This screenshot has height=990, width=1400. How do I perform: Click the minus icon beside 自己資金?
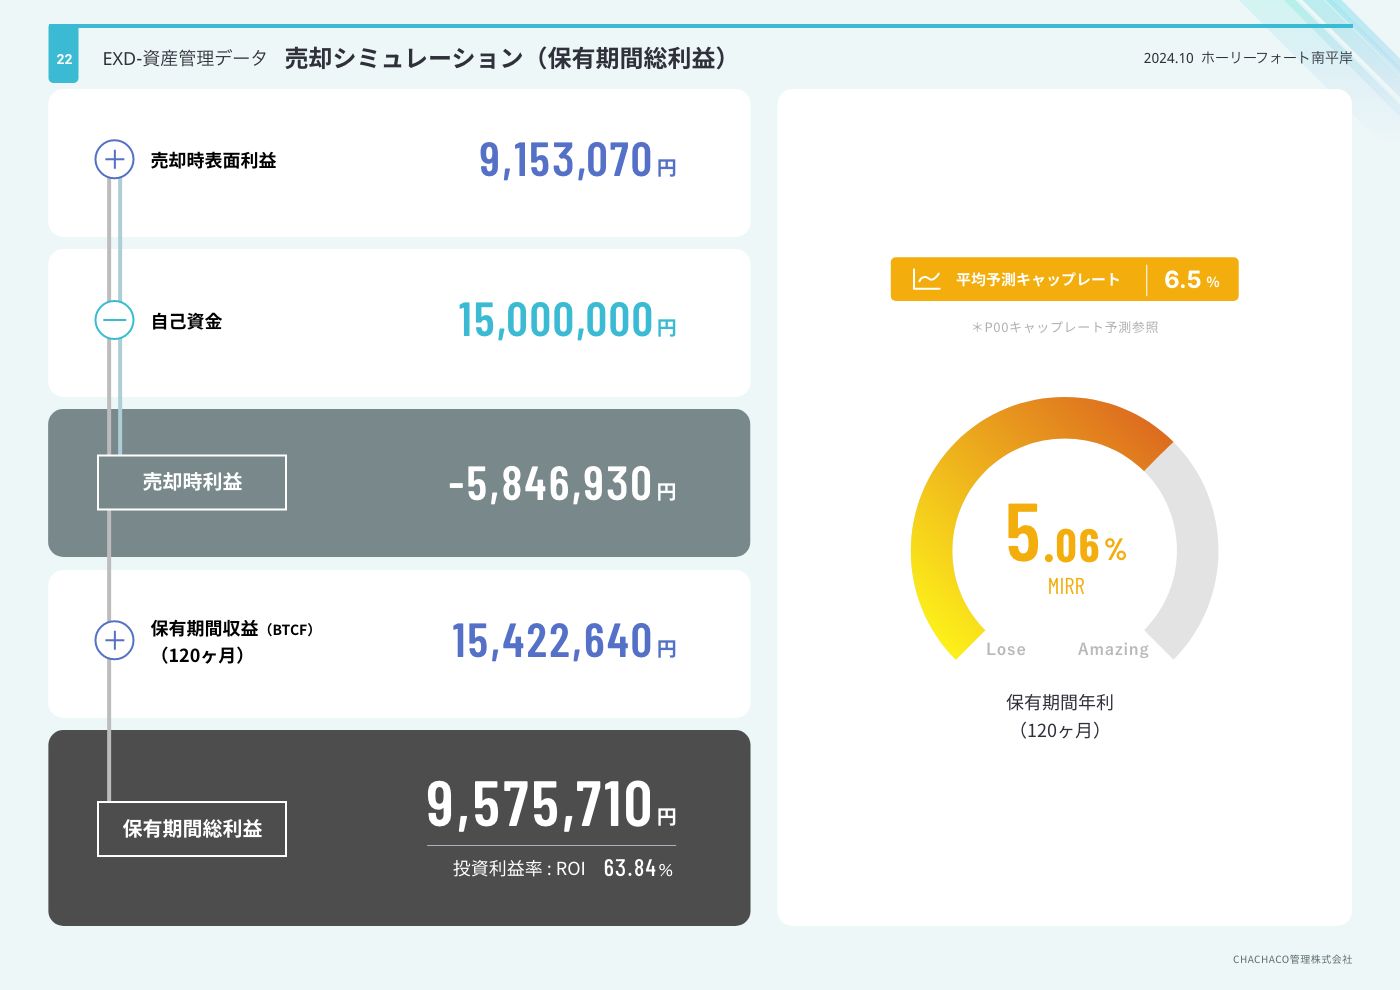(x=114, y=321)
